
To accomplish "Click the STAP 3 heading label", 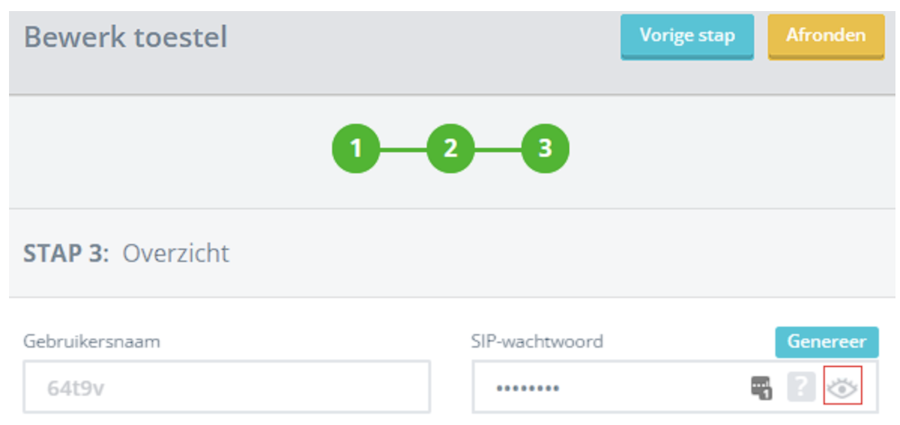I will pos(67,253).
